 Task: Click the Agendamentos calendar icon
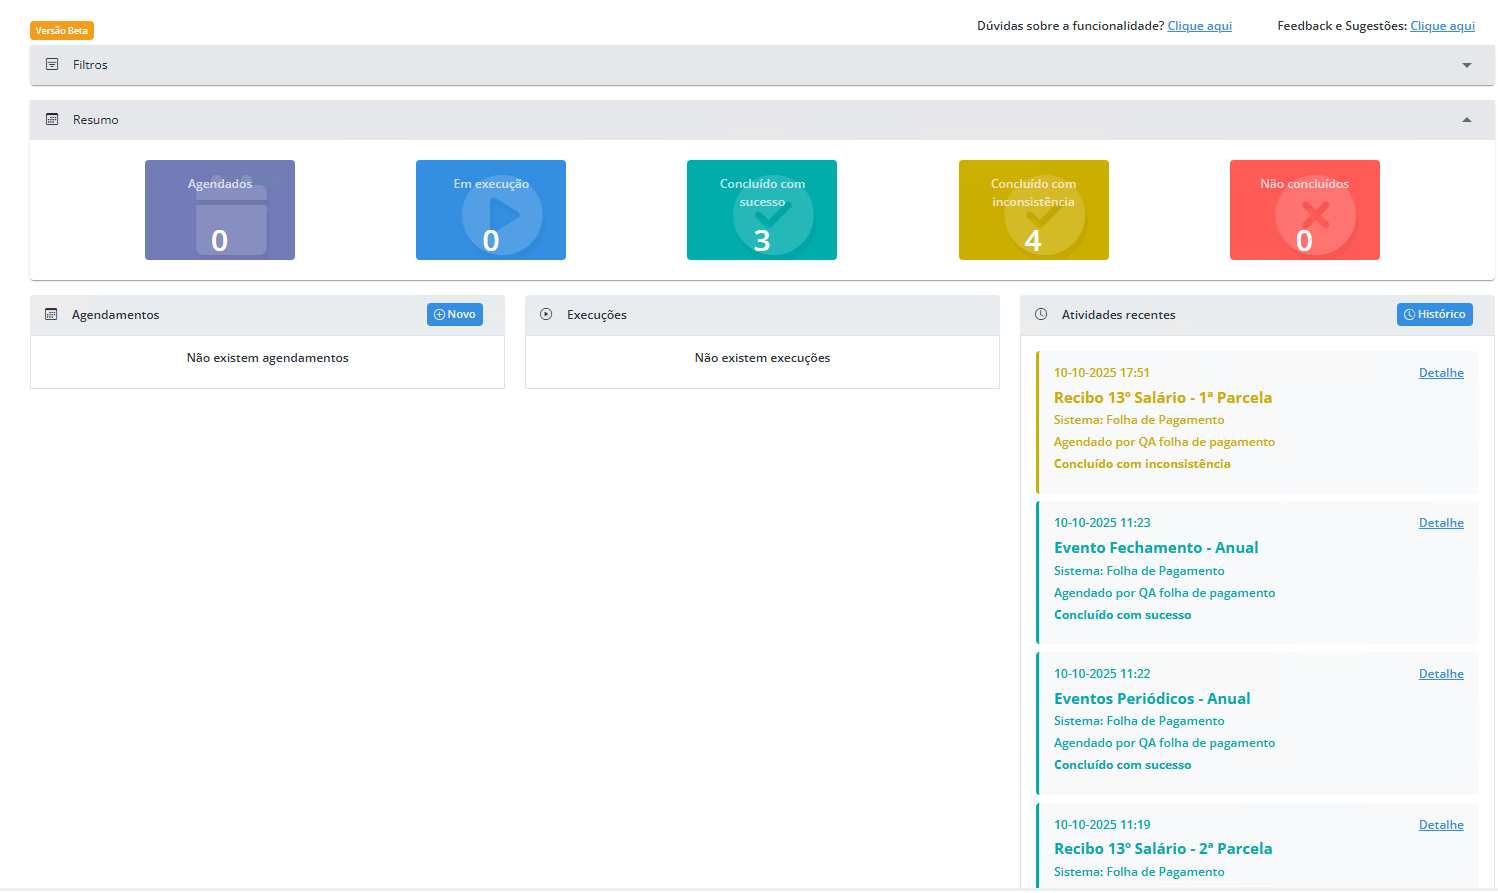tap(51, 314)
